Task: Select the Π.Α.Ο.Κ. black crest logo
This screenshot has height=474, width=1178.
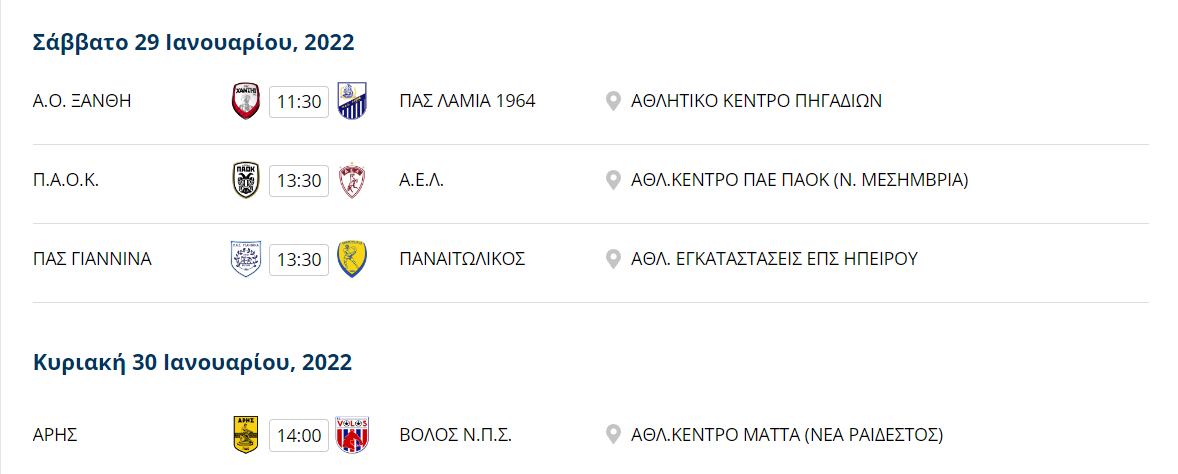Action: (246, 180)
